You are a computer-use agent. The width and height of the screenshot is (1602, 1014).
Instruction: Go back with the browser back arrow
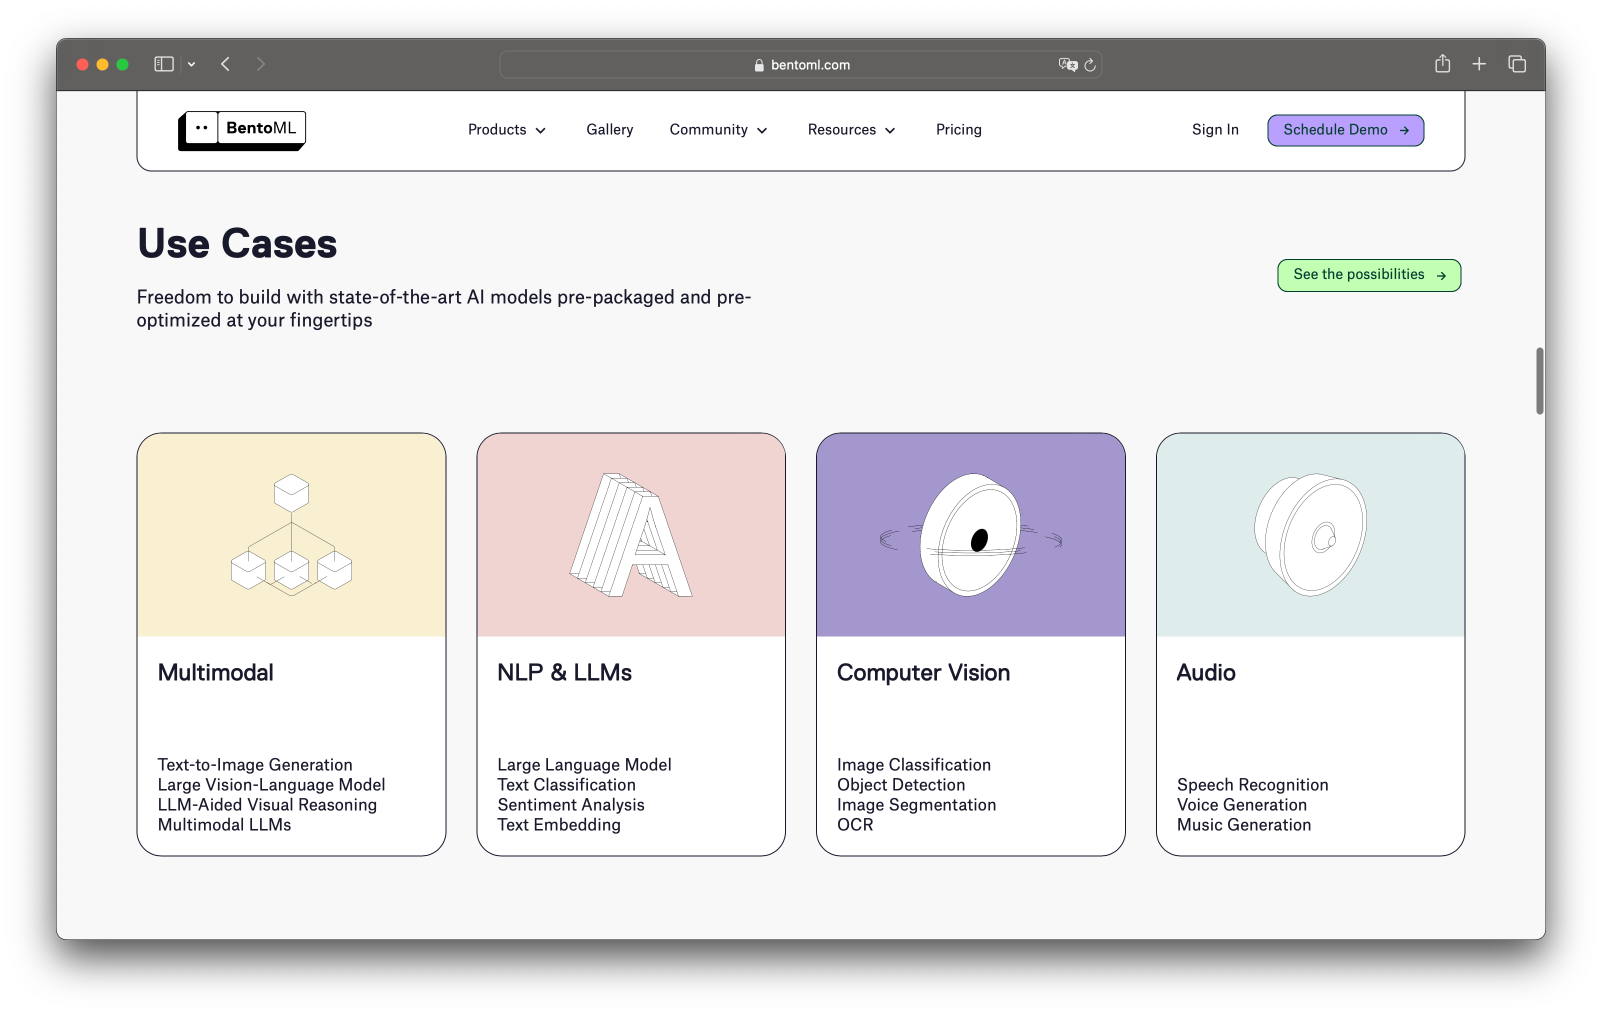(x=226, y=64)
